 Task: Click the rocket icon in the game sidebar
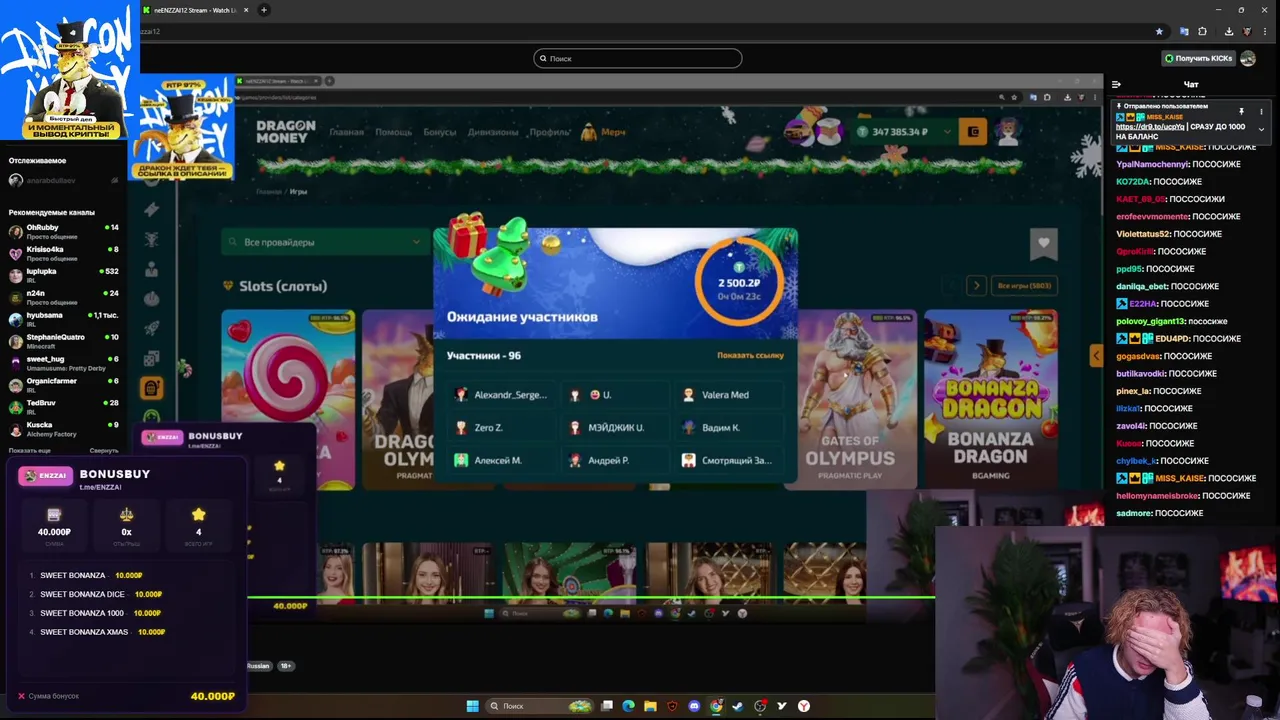tap(152, 328)
